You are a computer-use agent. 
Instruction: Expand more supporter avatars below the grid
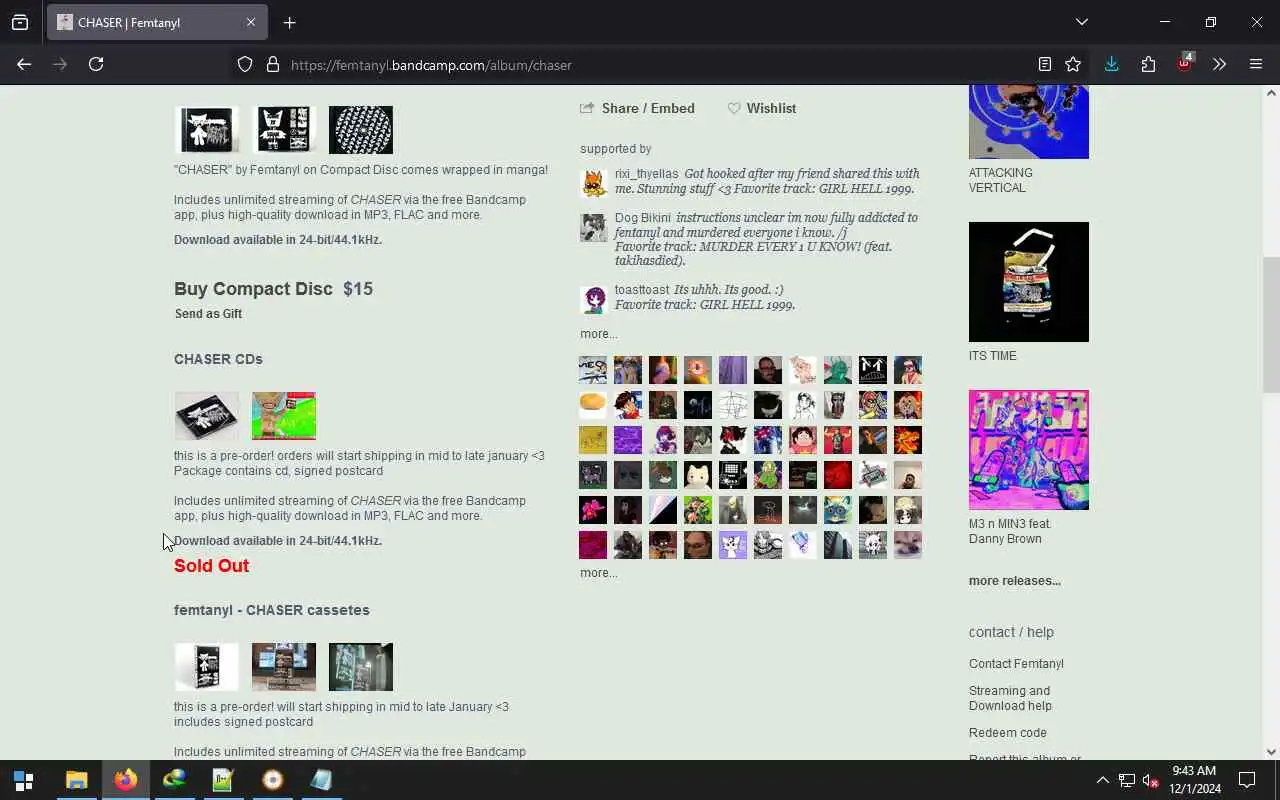coord(598,573)
